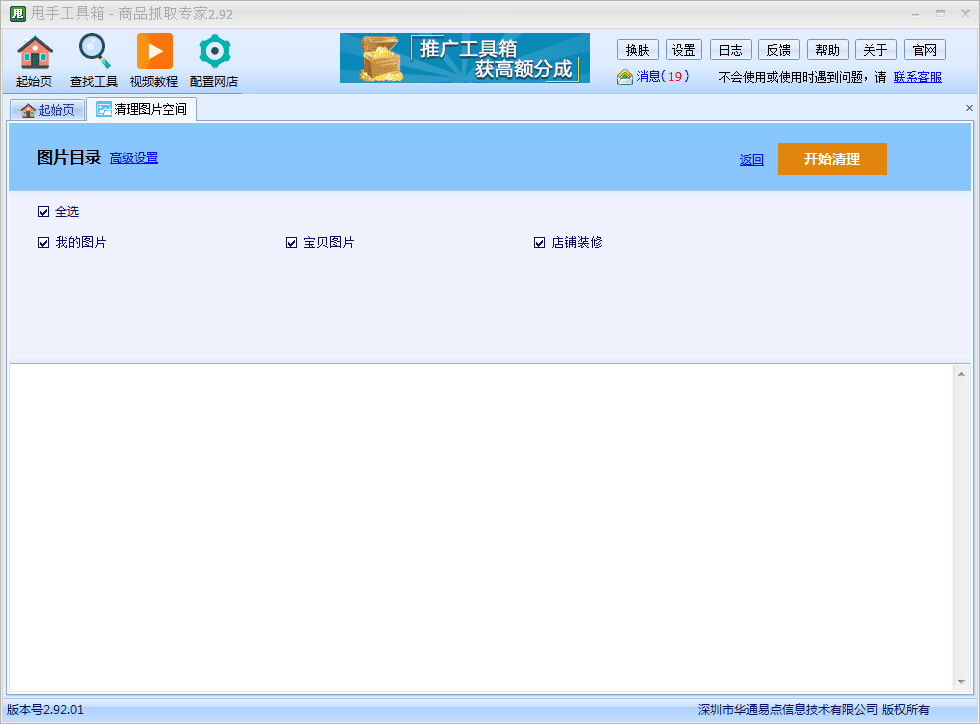Click the 反馈 feedback button
This screenshot has height=724, width=980.
click(779, 50)
